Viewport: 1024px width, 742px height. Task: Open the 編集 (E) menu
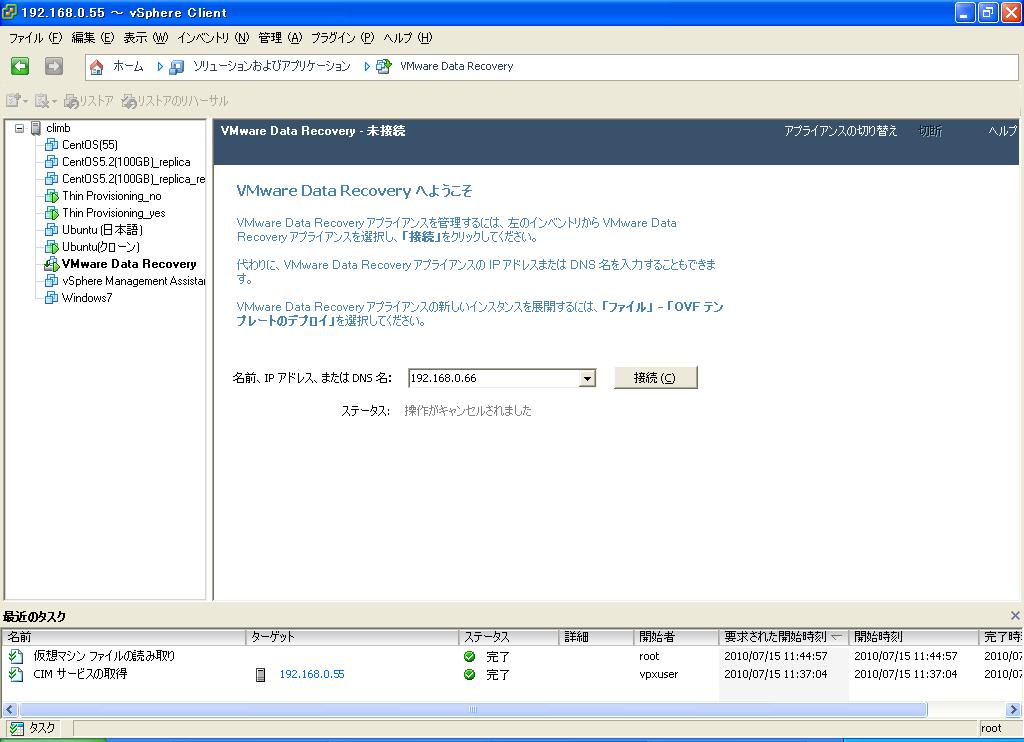[x=92, y=38]
